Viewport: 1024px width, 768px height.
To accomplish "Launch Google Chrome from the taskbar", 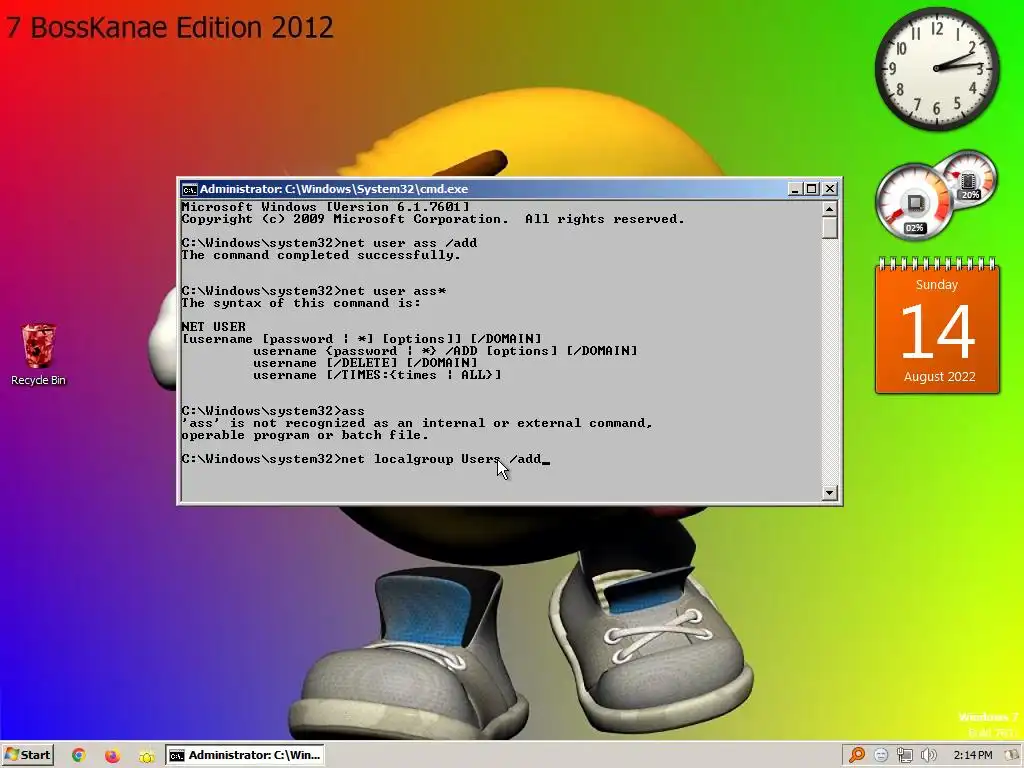I will click(79, 755).
